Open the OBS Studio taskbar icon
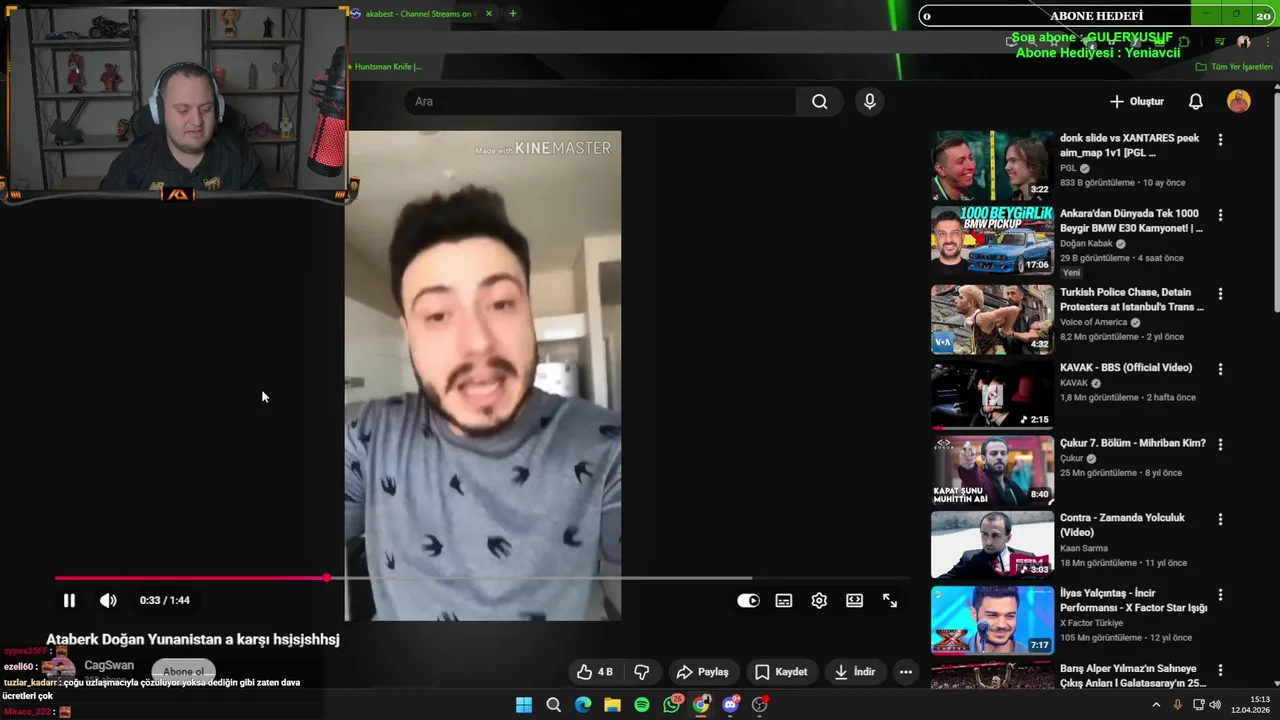 pos(760,705)
